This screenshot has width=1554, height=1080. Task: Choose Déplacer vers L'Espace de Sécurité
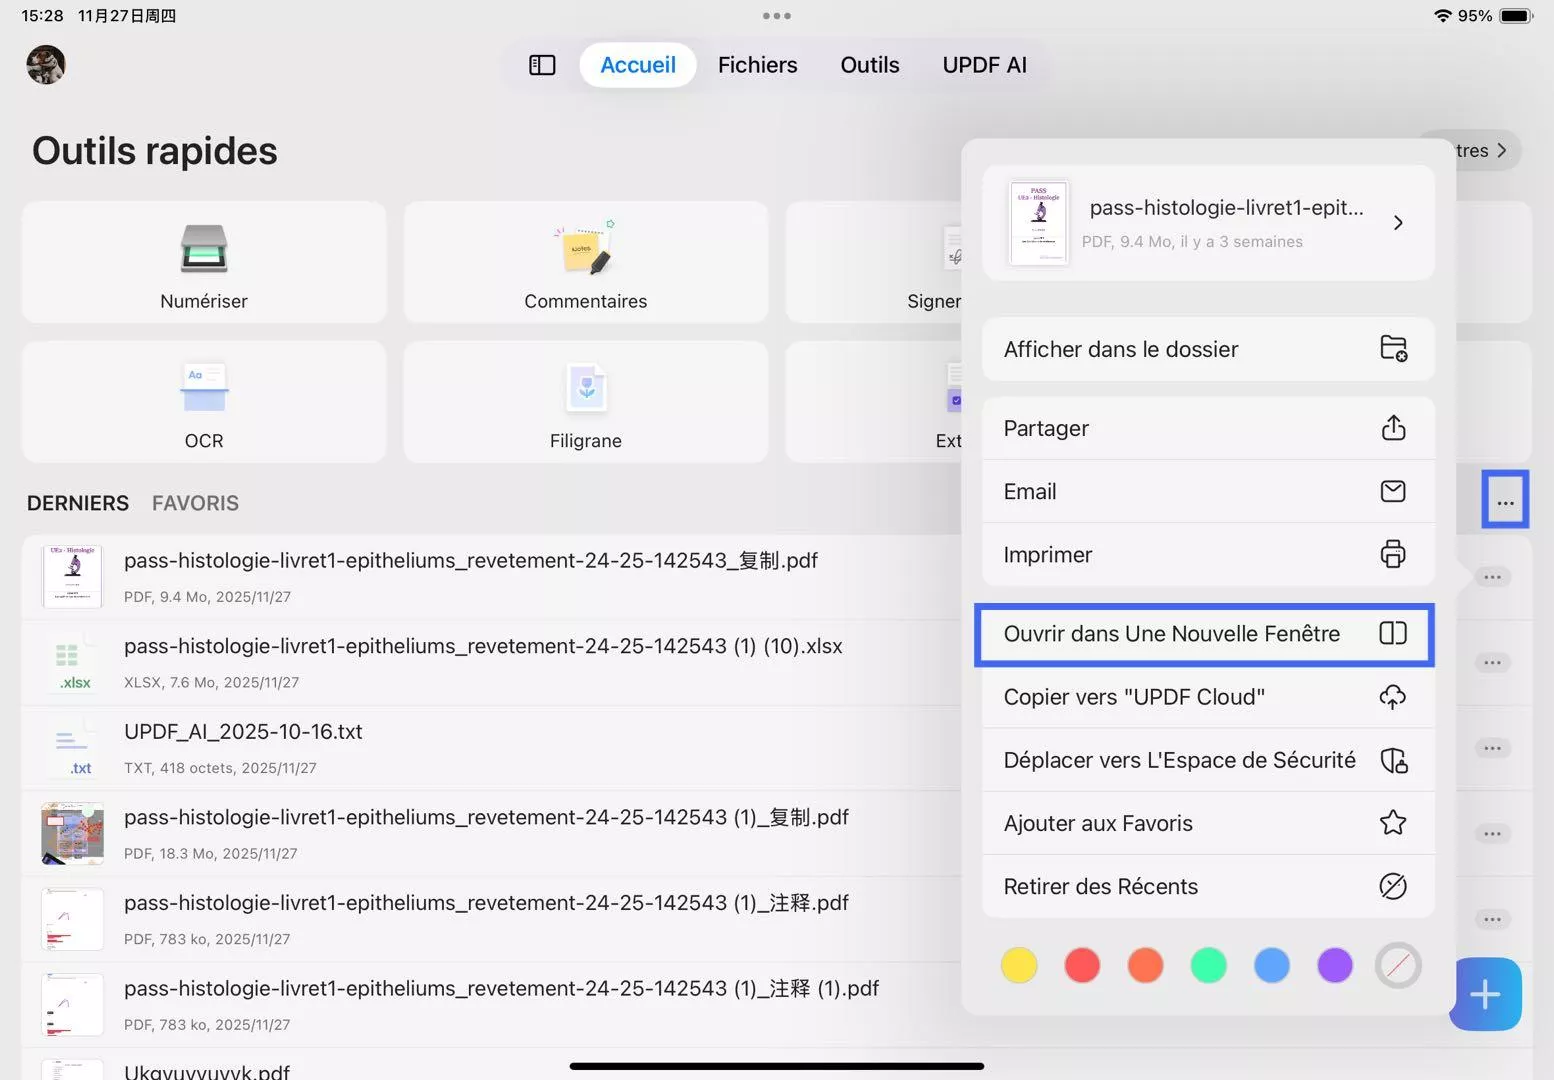1208,760
